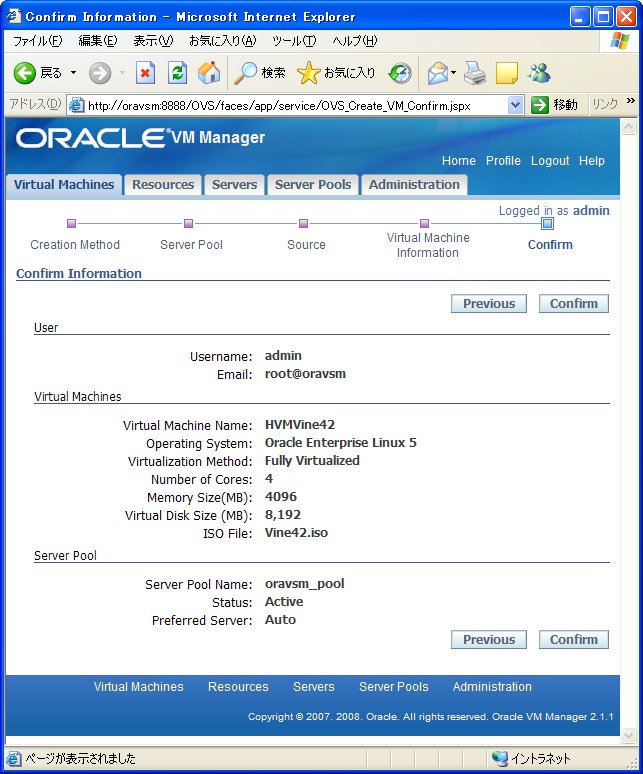The width and height of the screenshot is (643, 774).
Task: Open the 表示(V) menu
Action: (x=153, y=41)
